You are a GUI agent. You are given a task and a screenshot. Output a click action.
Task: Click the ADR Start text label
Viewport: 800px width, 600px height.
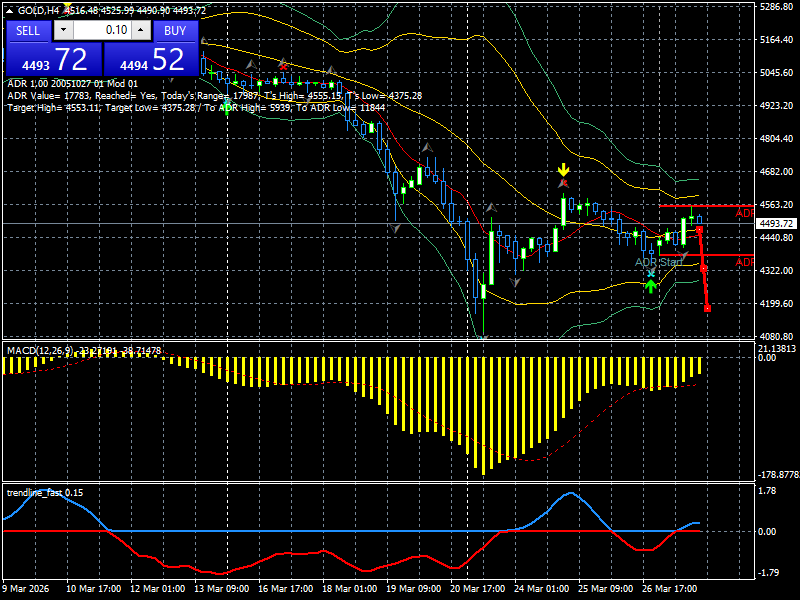pos(659,262)
